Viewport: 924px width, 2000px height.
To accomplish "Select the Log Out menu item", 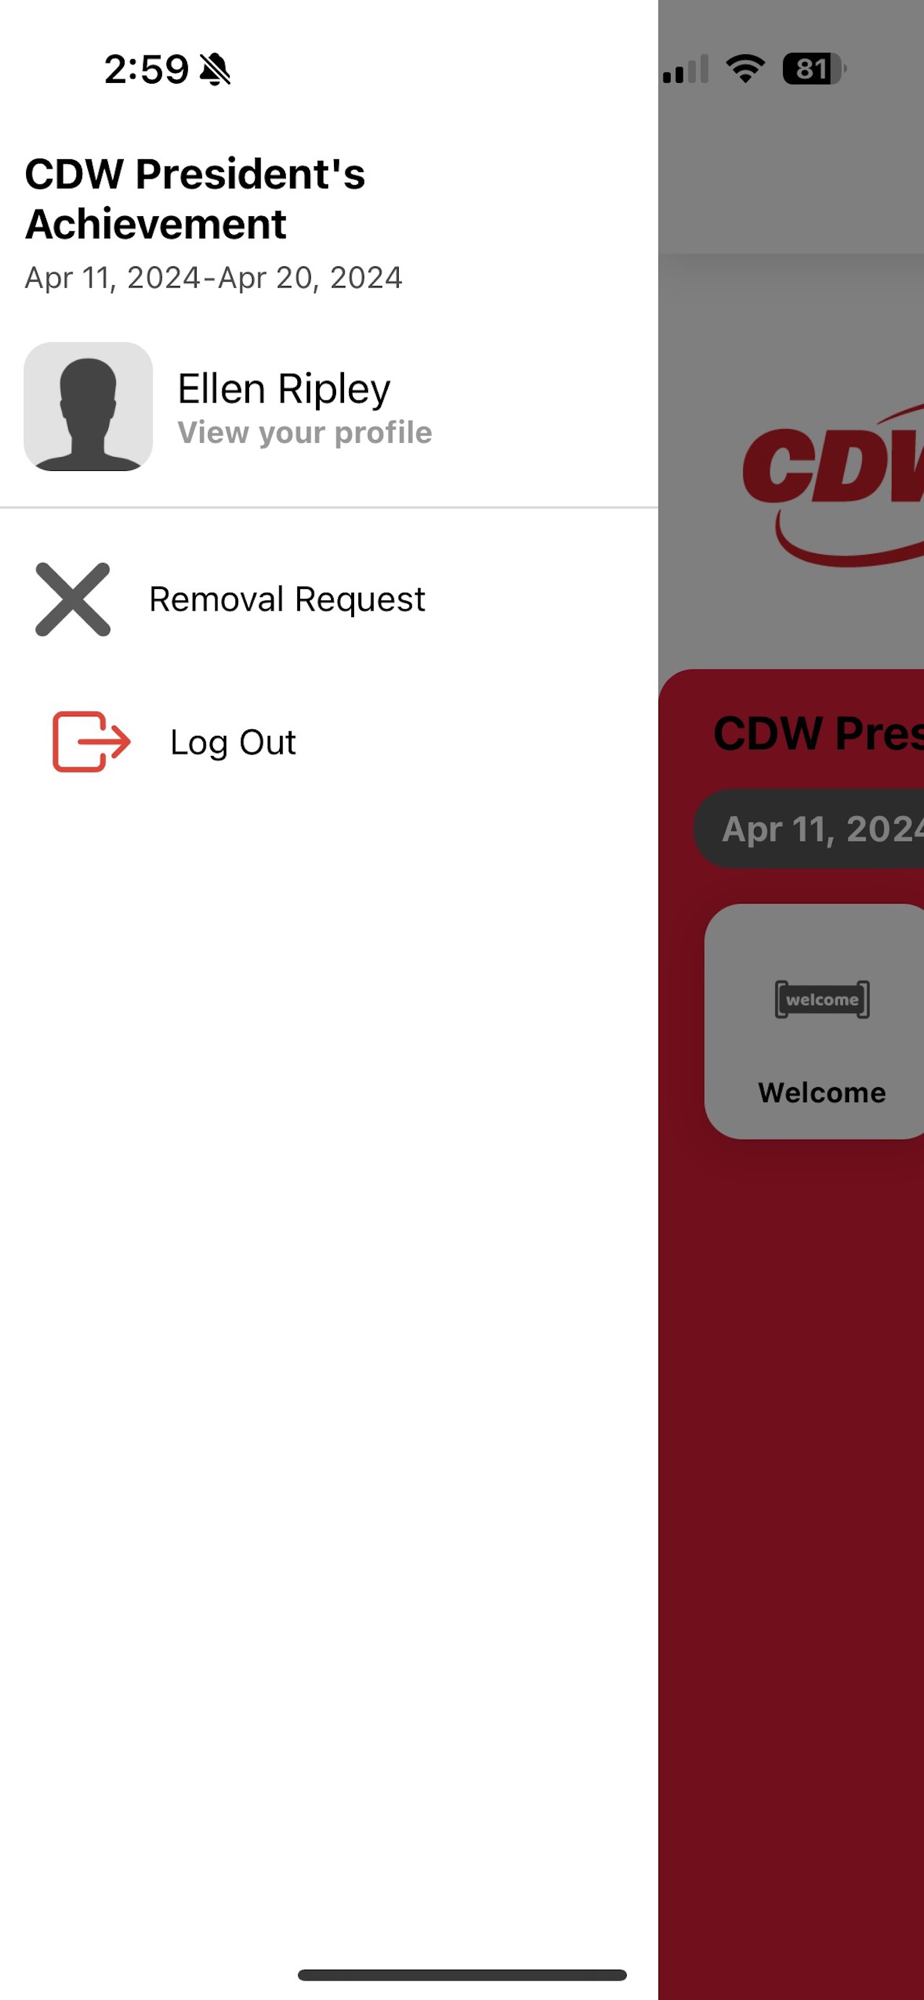I will [x=329, y=742].
